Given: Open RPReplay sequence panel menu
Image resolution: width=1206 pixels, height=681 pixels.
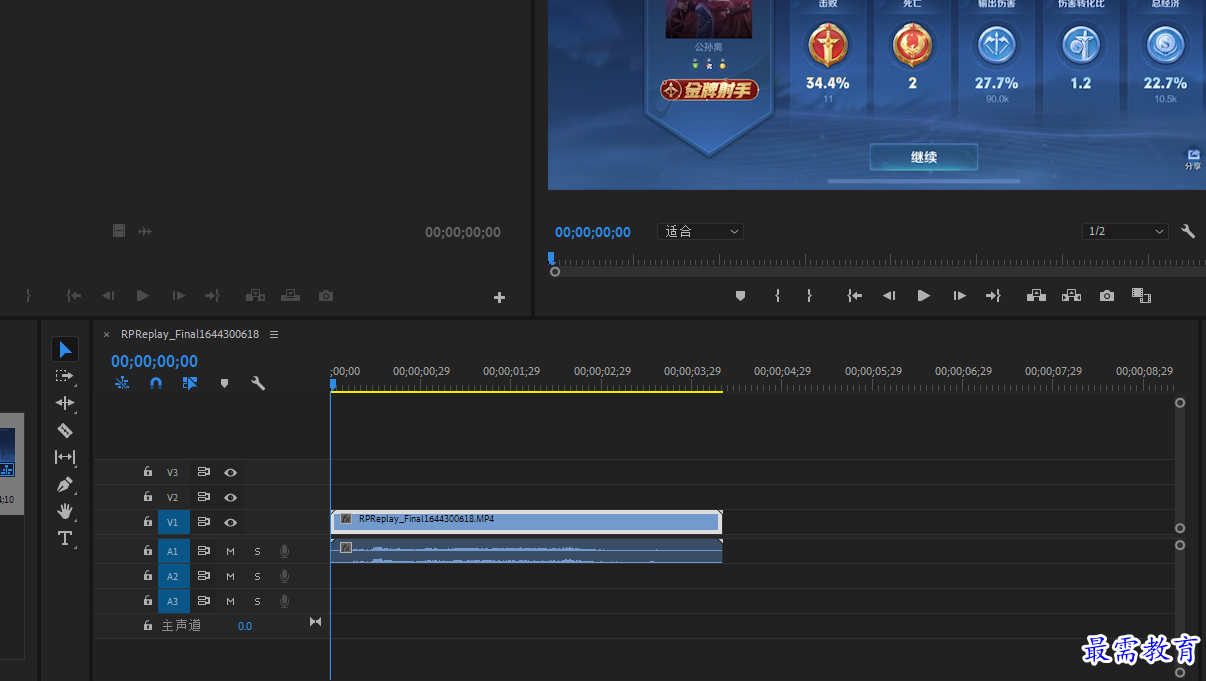Looking at the screenshot, I should pos(274,334).
